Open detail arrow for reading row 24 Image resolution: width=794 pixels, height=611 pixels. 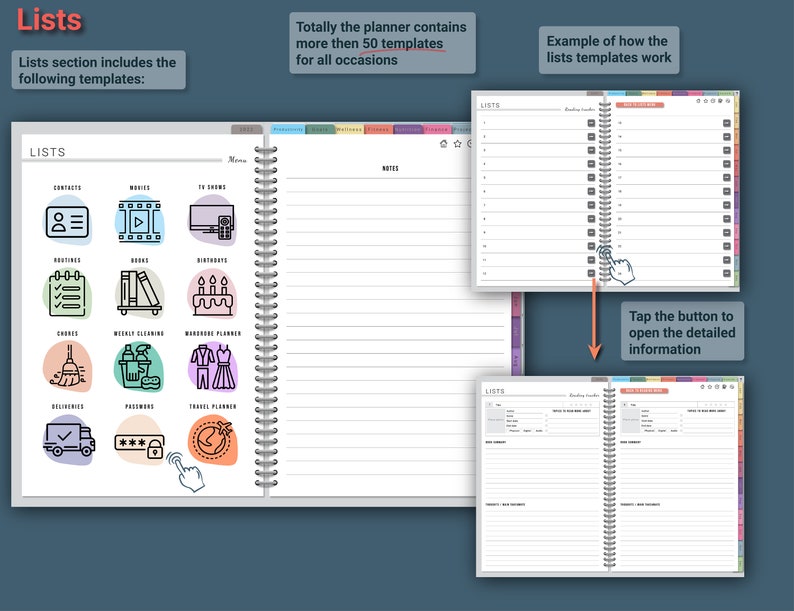pos(727,273)
